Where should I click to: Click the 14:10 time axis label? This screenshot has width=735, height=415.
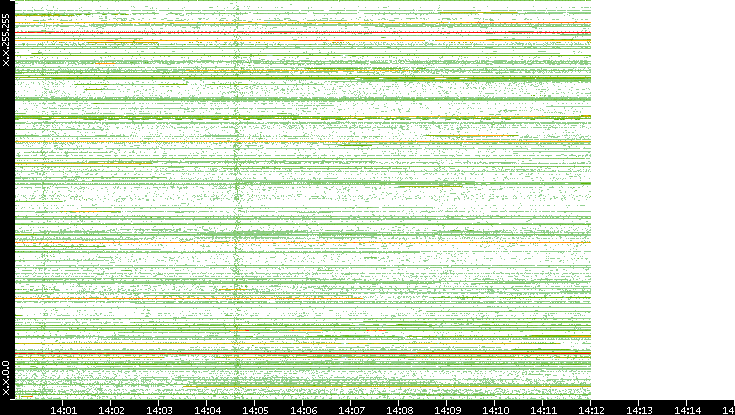click(495, 410)
